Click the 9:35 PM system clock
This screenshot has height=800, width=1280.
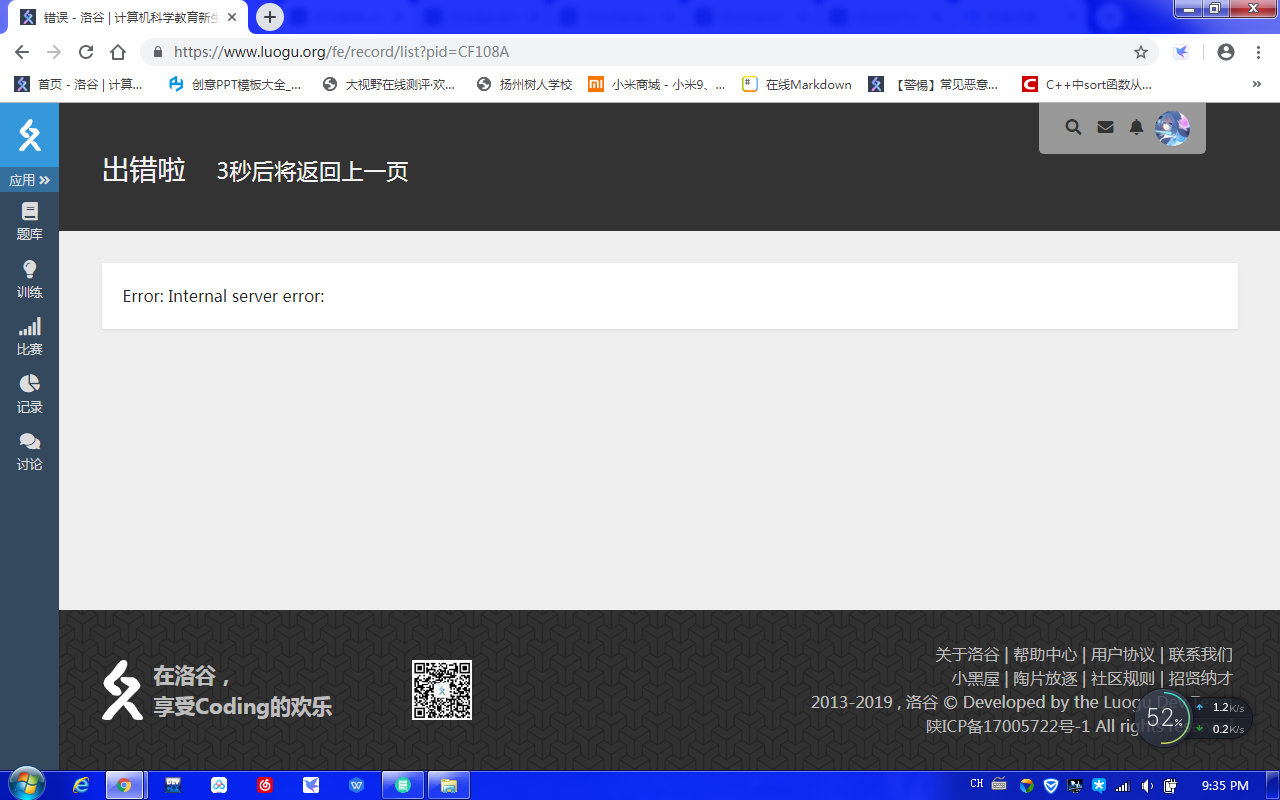click(1225, 786)
